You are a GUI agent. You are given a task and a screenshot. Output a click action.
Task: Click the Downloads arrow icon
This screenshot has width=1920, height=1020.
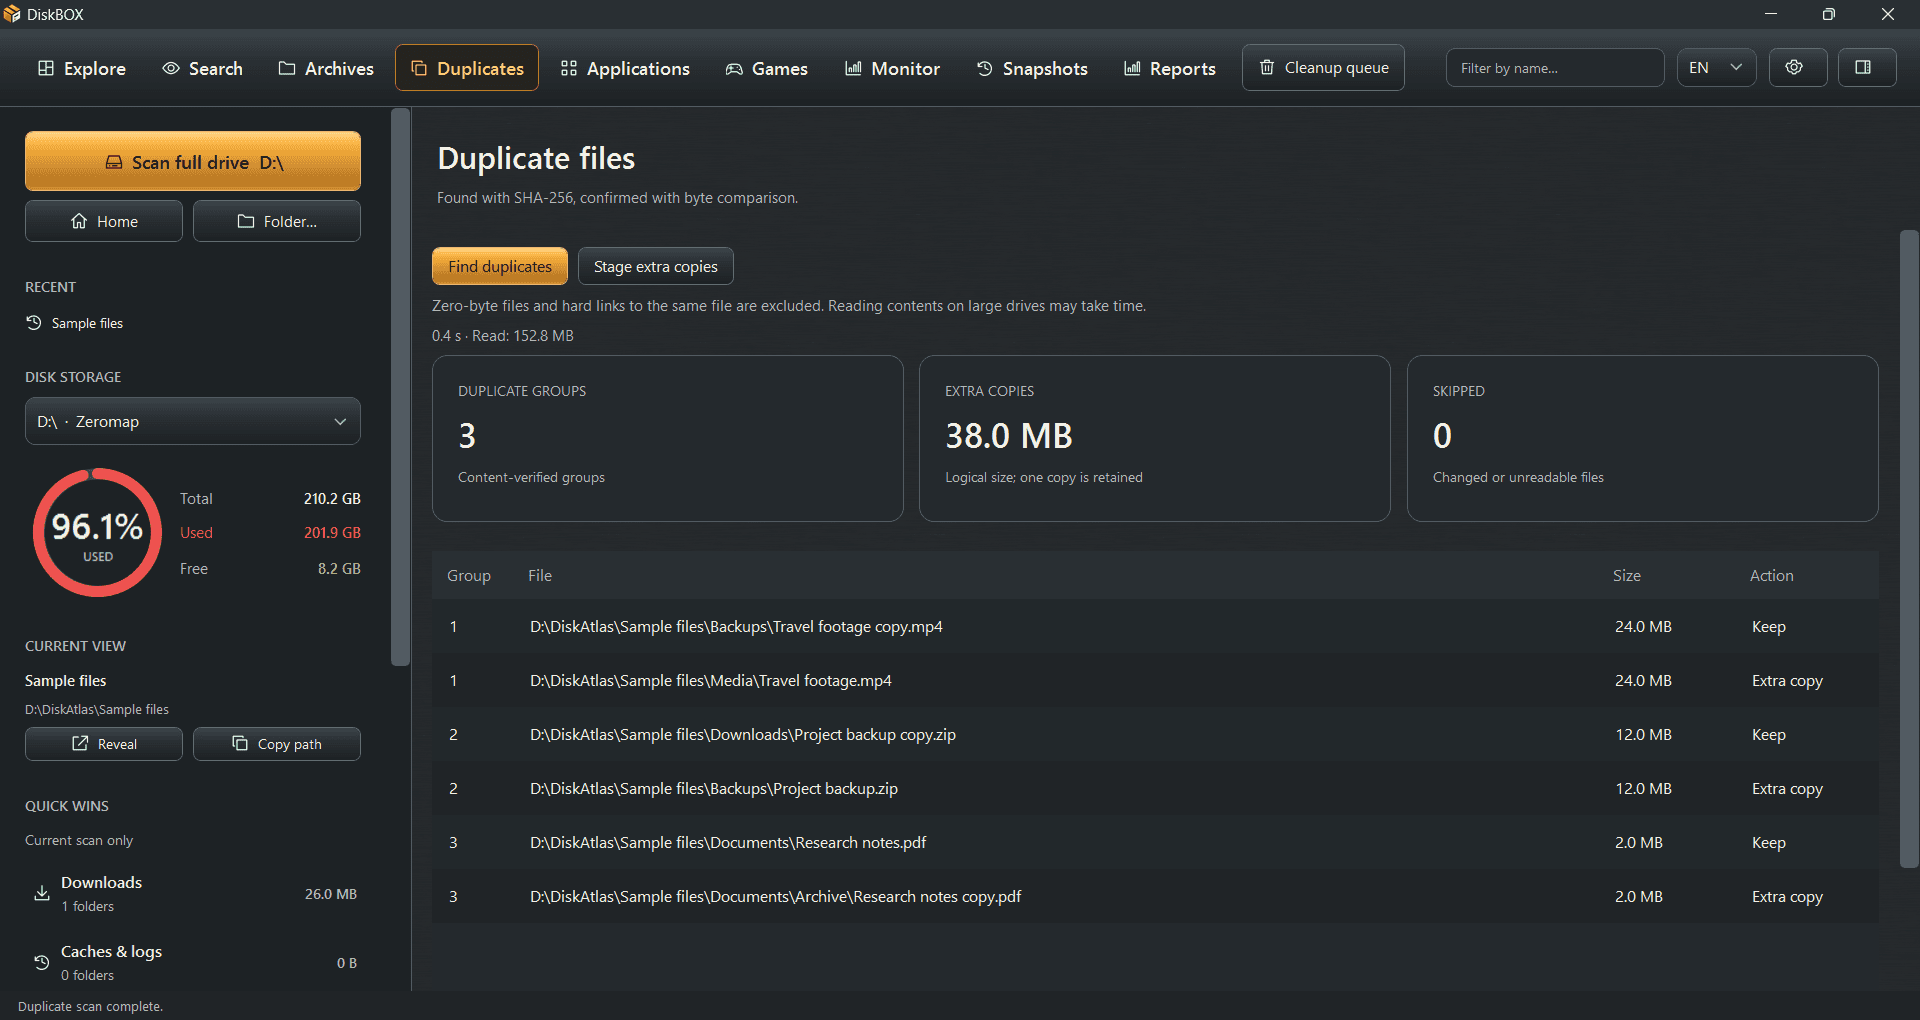[x=42, y=893]
